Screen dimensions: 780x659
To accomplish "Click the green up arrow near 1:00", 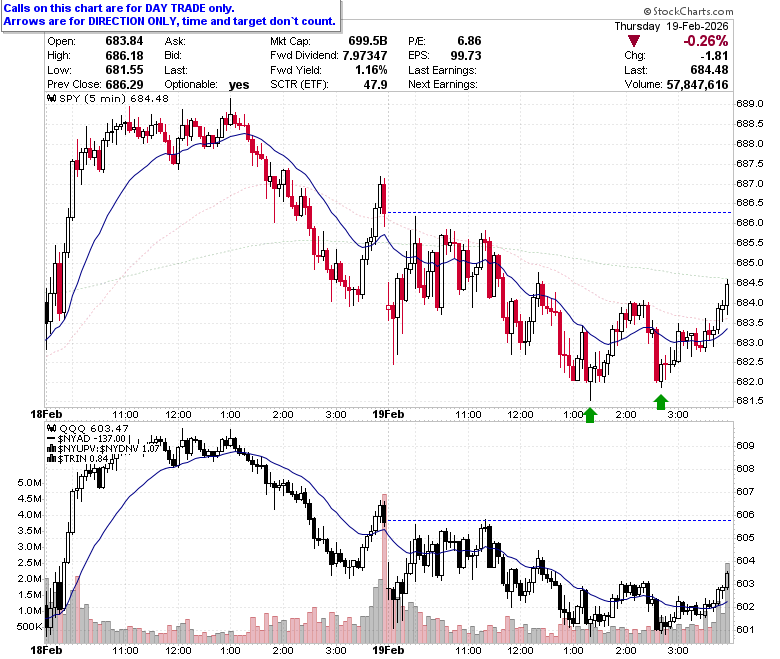I will 590,415.
